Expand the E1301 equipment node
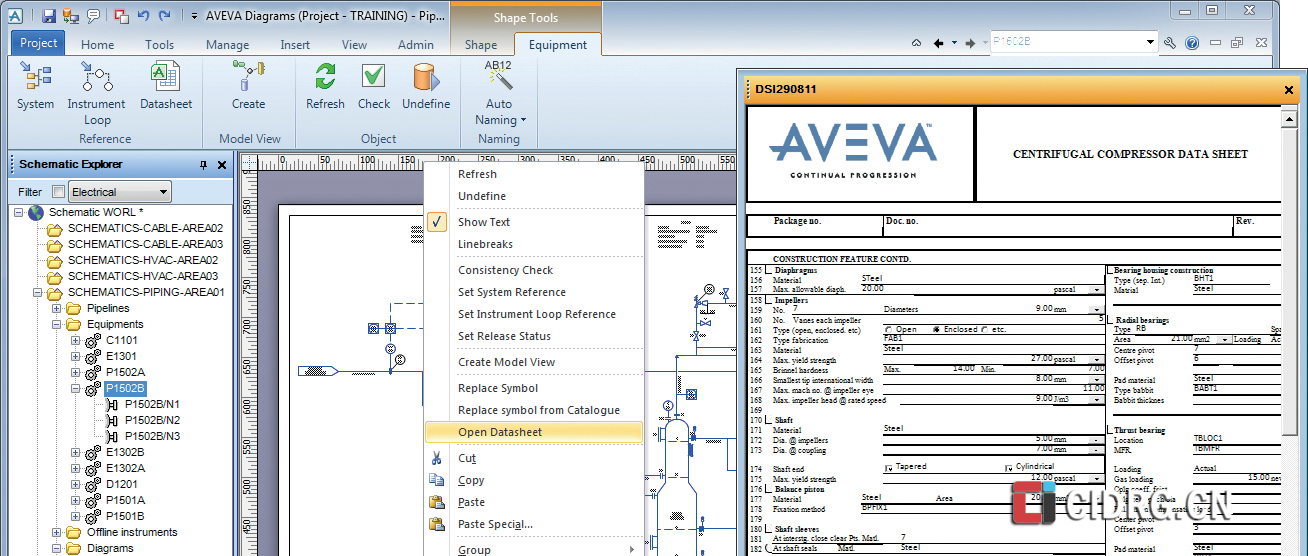Screen dimensions: 1308x556 click(x=76, y=356)
